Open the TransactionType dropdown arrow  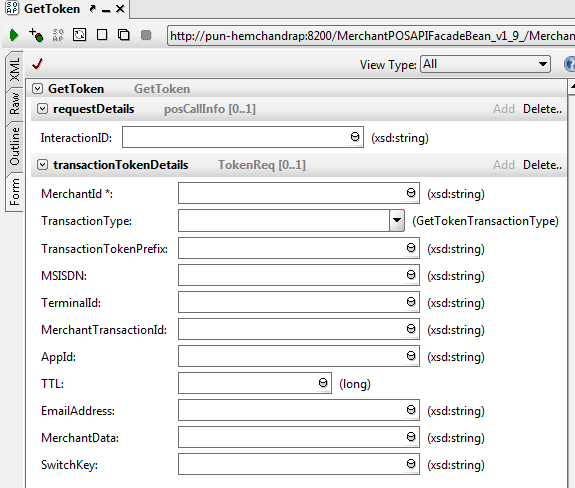point(397,220)
